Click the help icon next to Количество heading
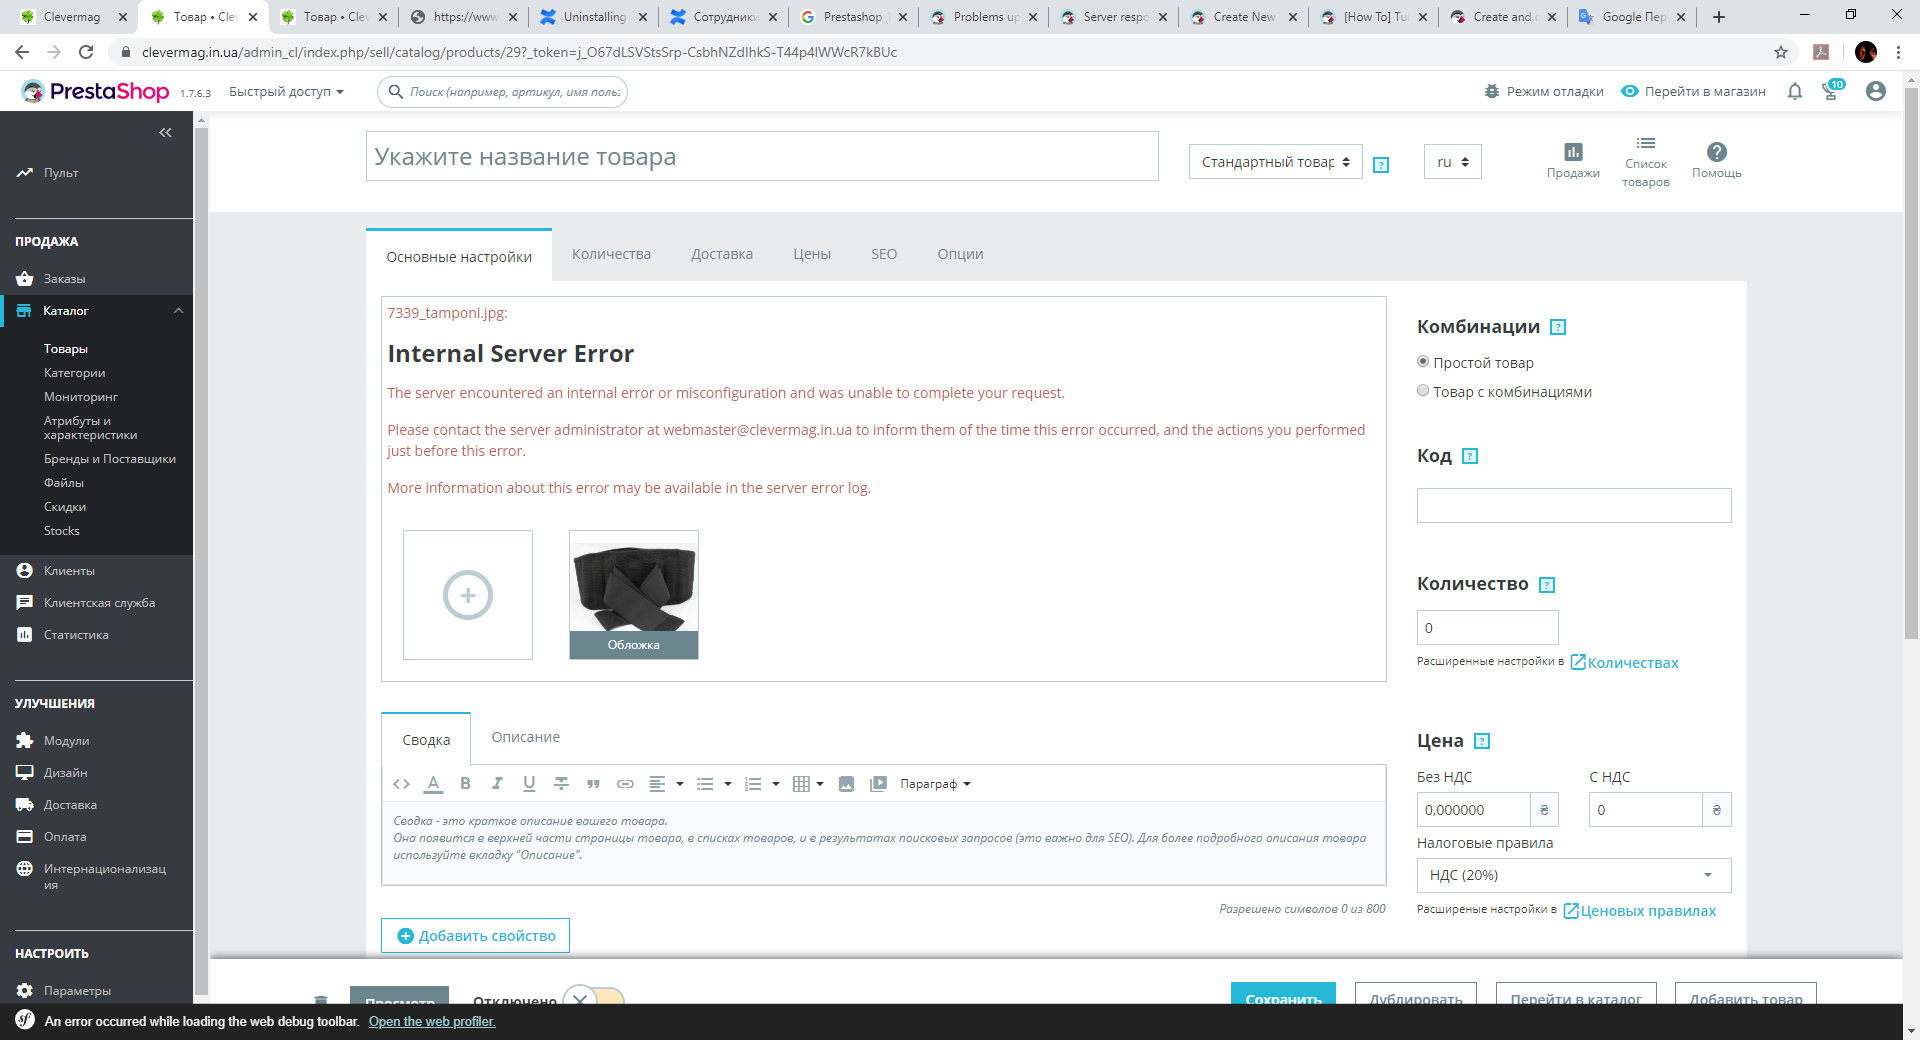1920x1040 pixels. pyautogui.click(x=1547, y=585)
